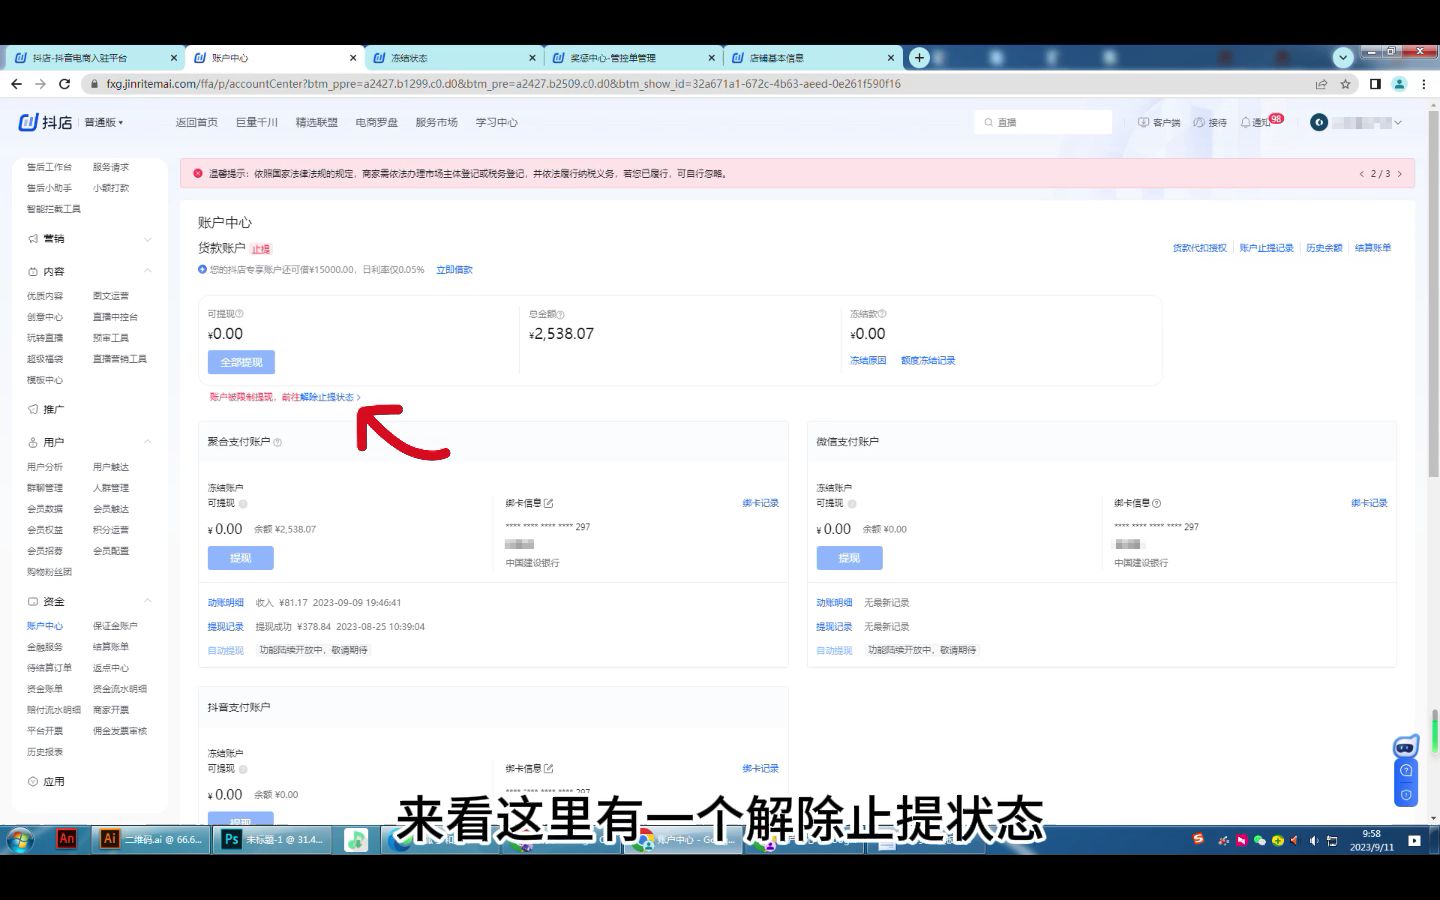Click the 用户 person icon in sidebar
The image size is (1440, 900).
(31, 441)
